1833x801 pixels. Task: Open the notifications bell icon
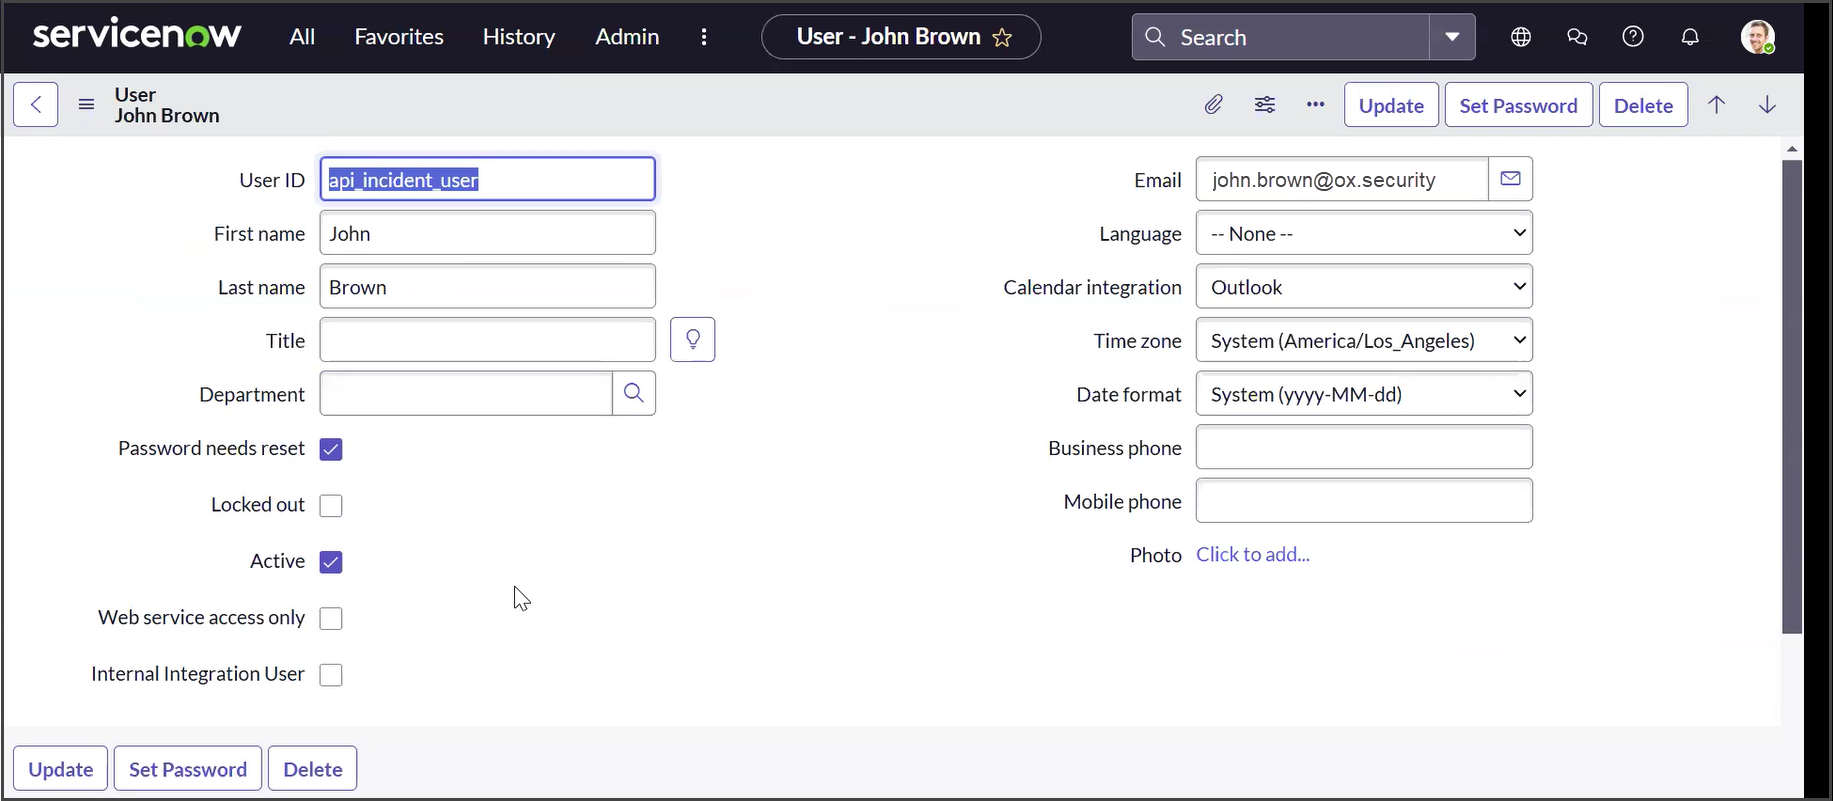(1690, 37)
